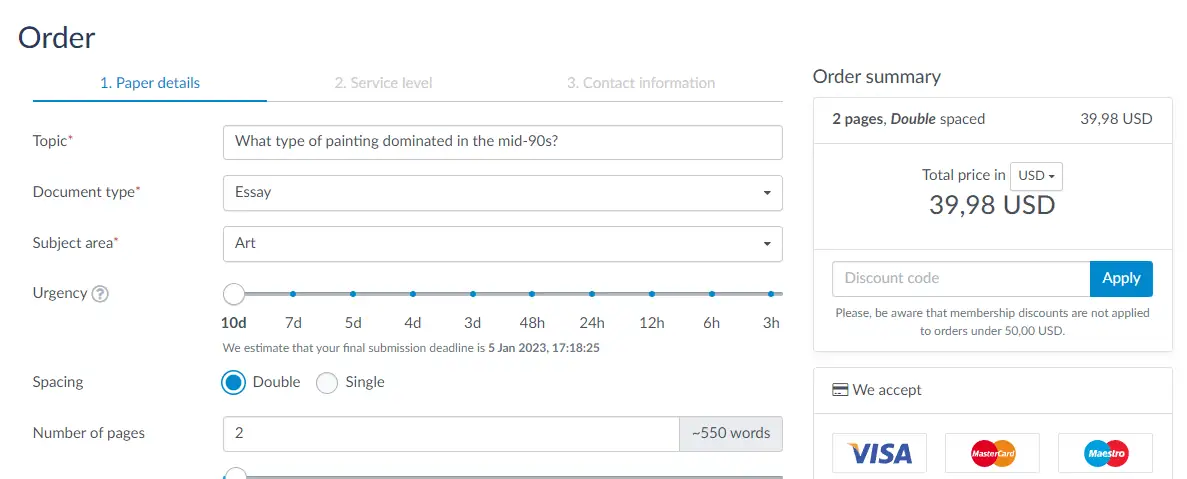Expand the Subject area dropdown

coord(502,243)
